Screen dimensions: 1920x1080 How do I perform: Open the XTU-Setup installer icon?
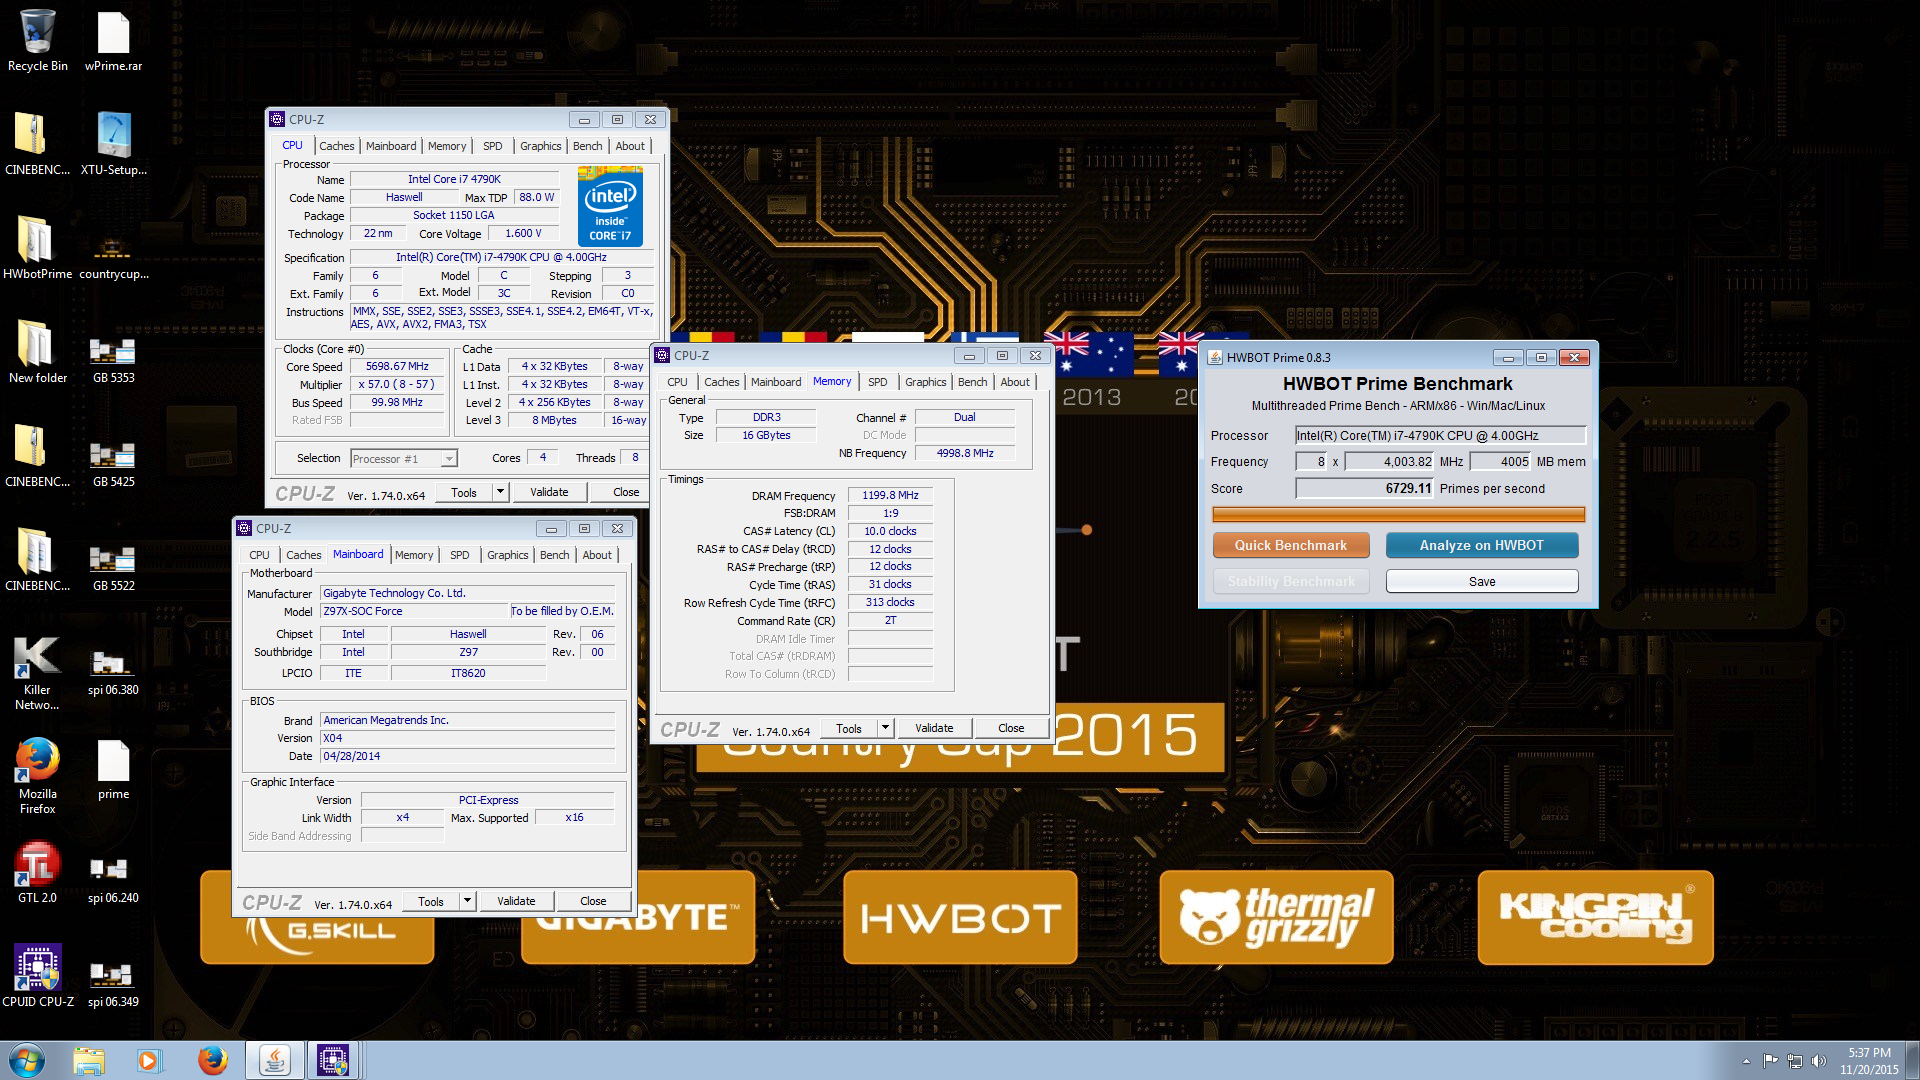pyautogui.click(x=113, y=145)
